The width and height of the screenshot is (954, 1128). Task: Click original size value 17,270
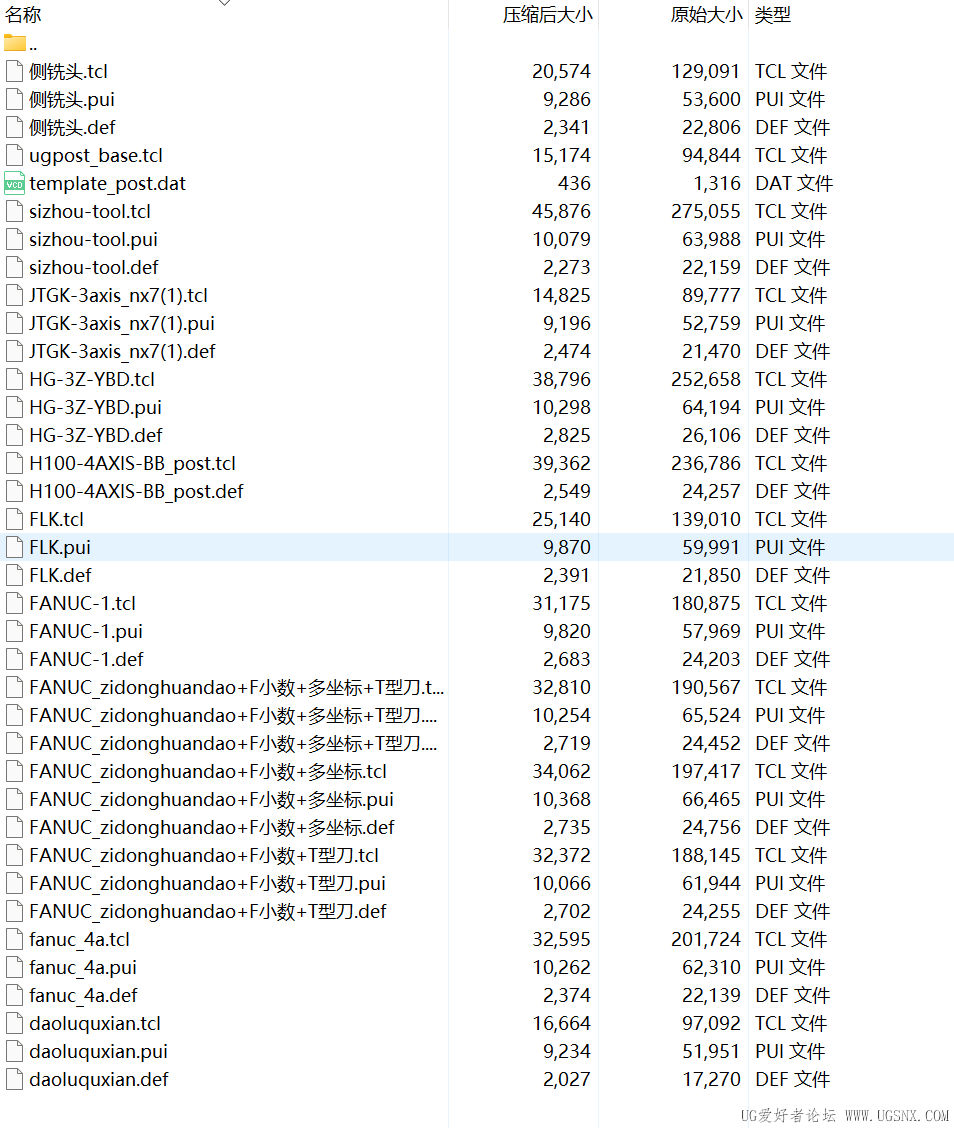[712, 1079]
